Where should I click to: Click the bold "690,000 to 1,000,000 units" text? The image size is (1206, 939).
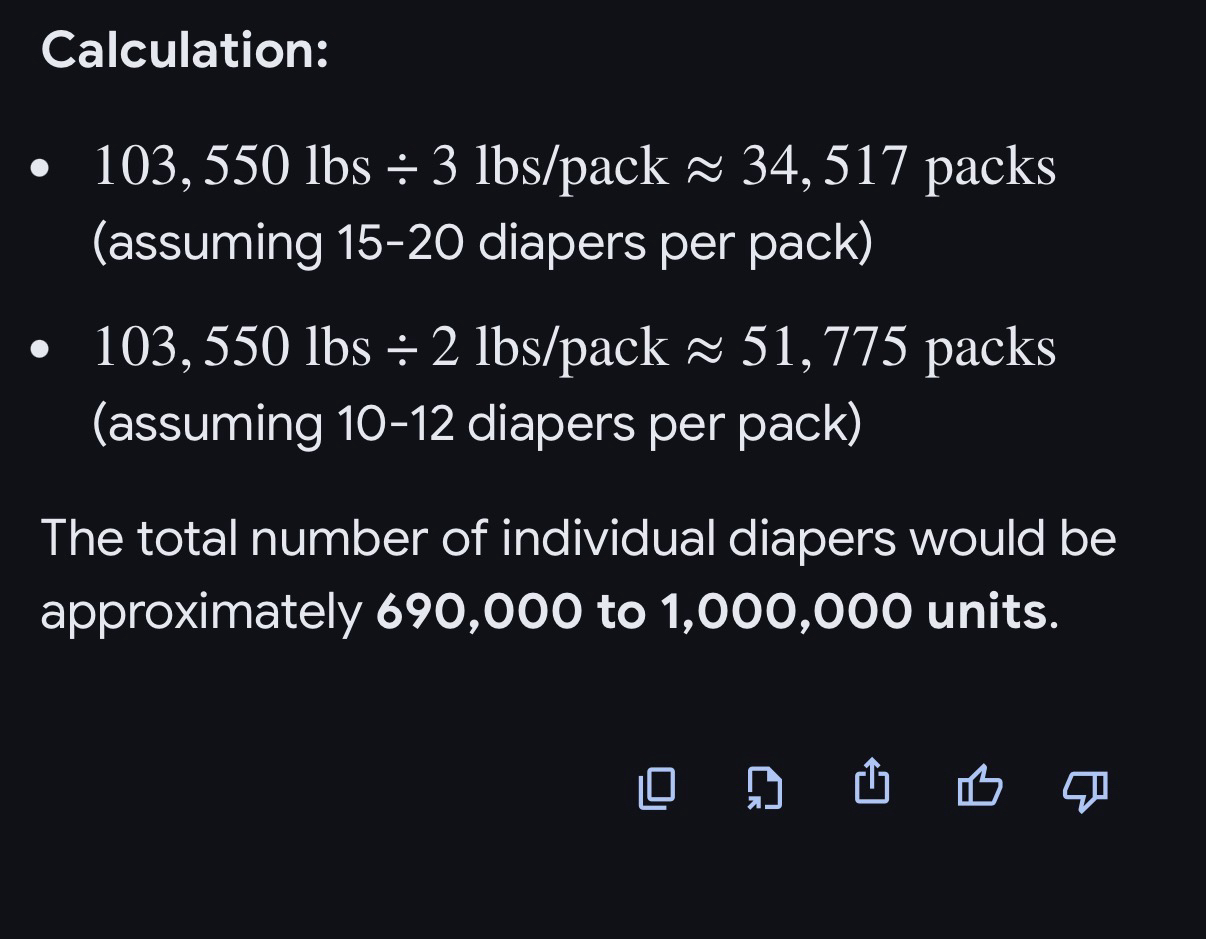point(711,611)
